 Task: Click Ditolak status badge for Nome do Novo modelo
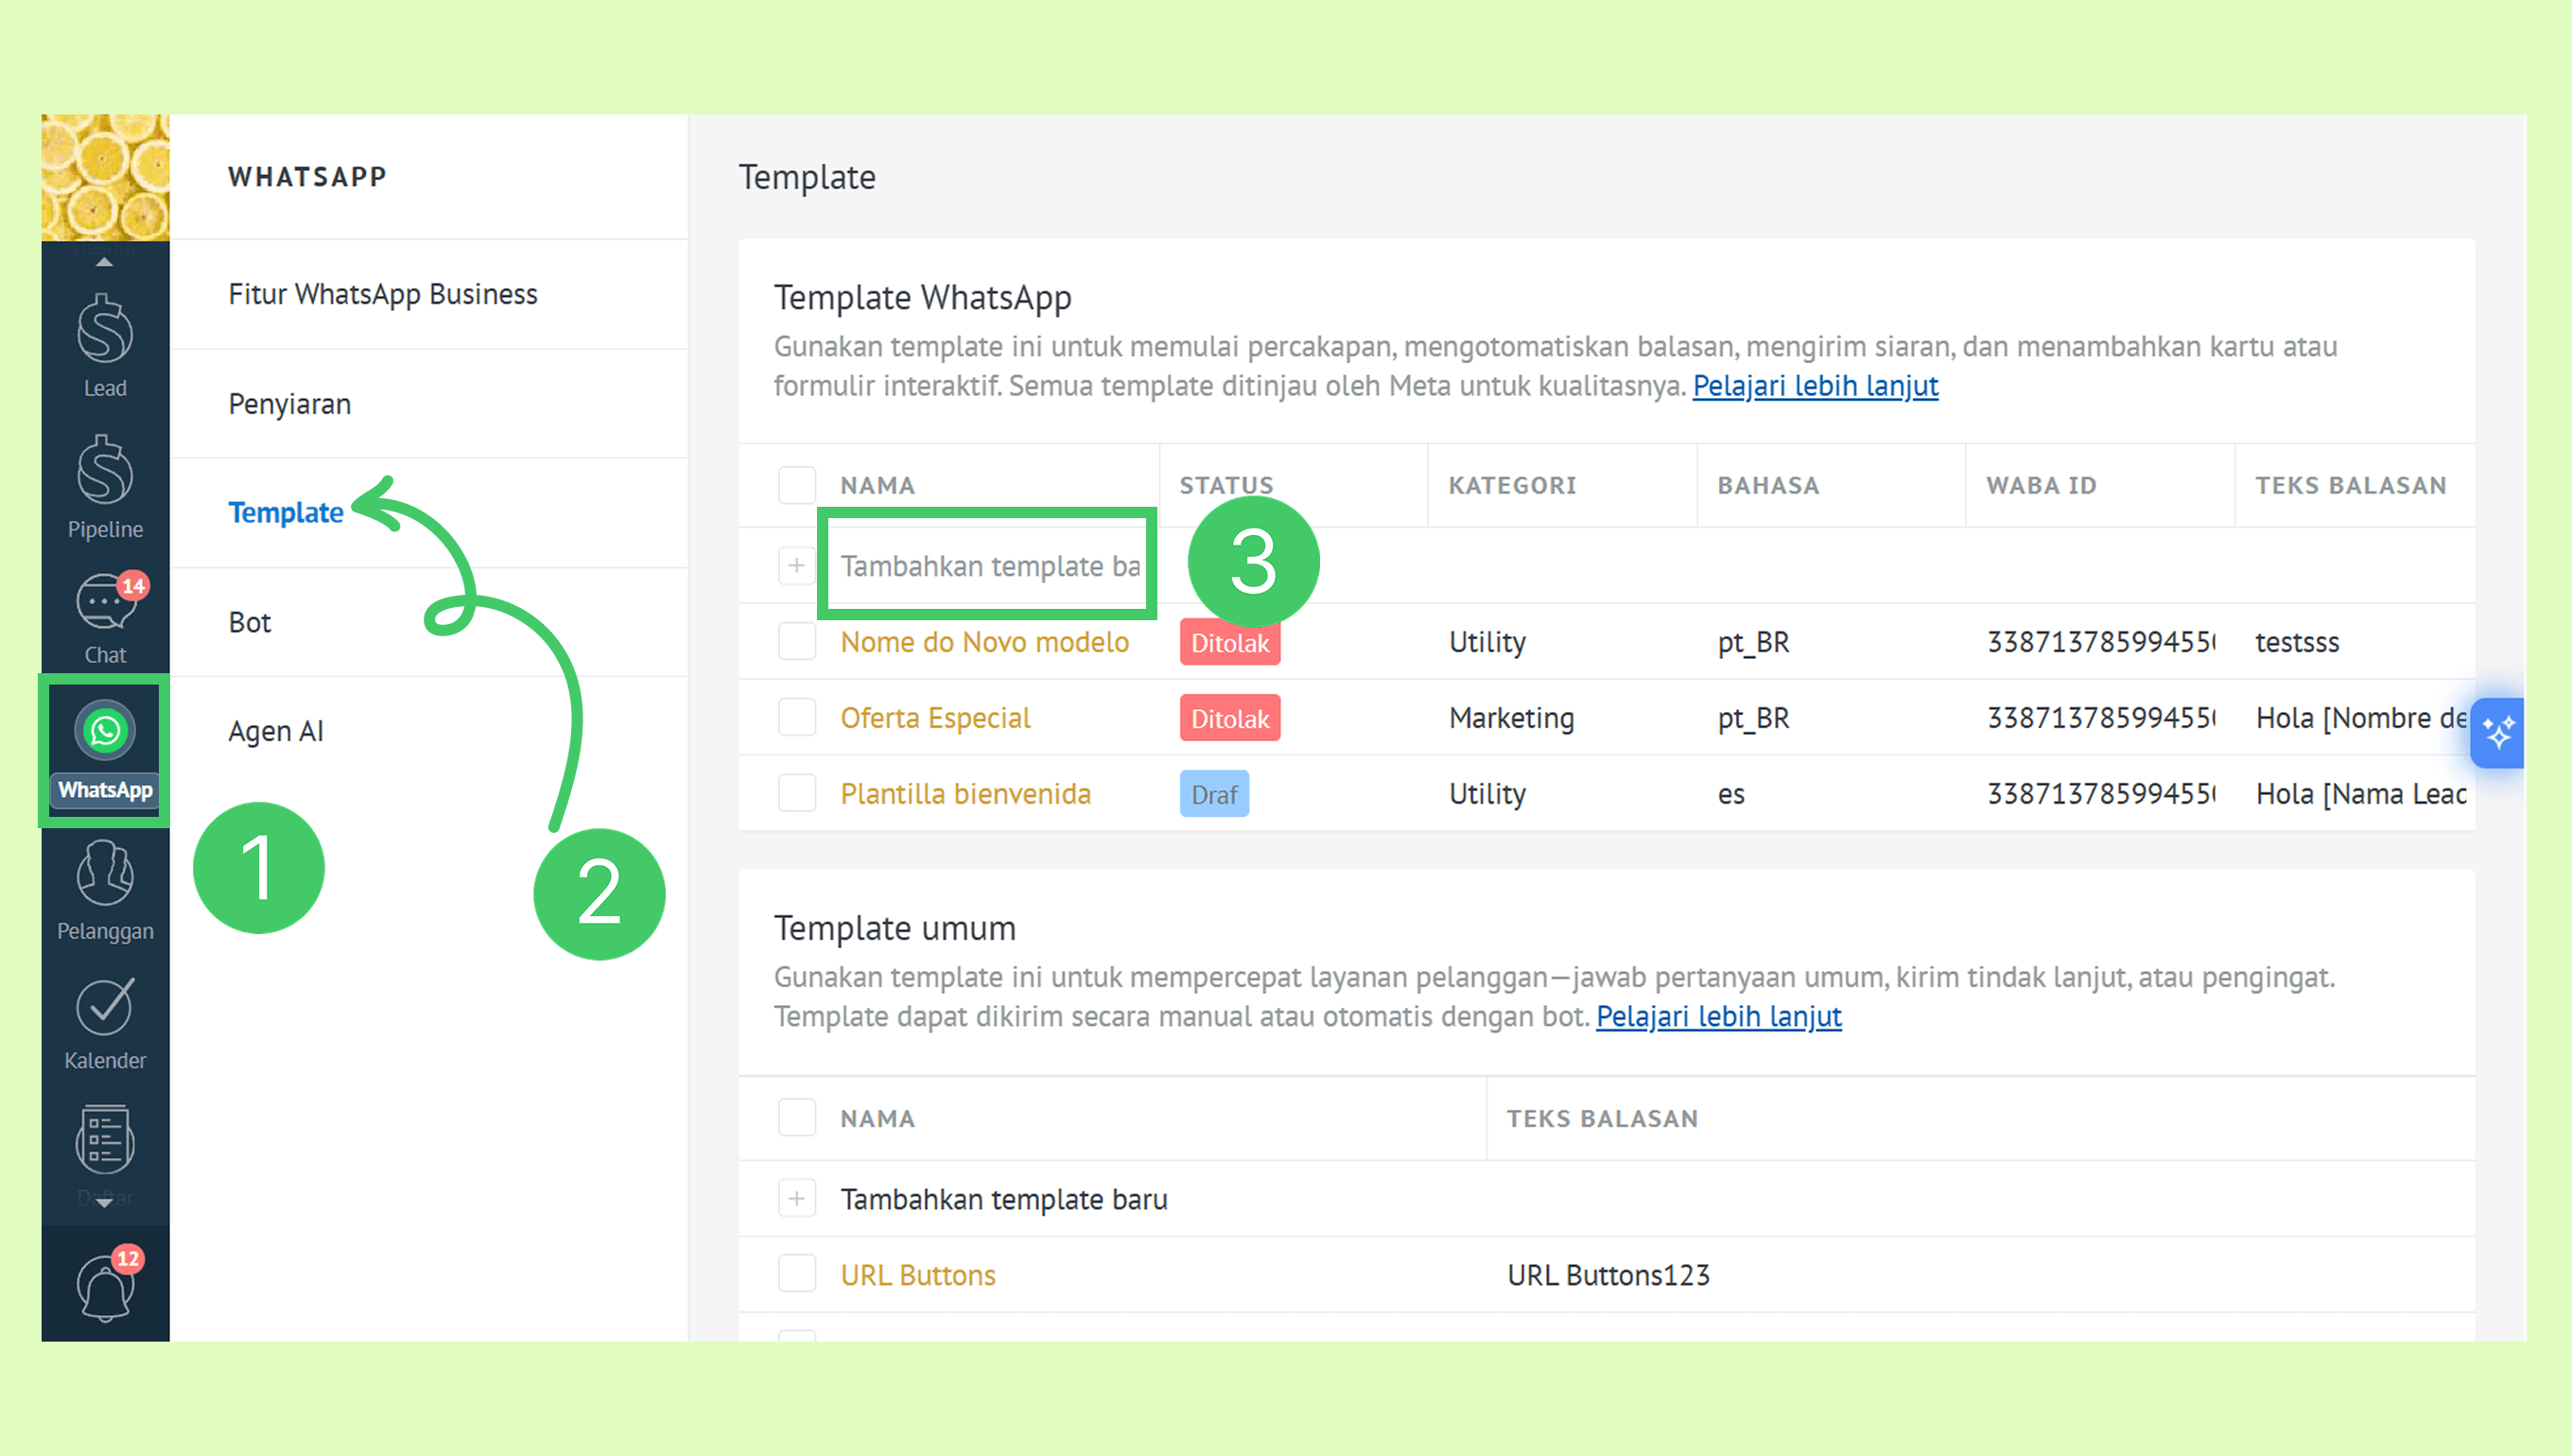coord(1229,642)
